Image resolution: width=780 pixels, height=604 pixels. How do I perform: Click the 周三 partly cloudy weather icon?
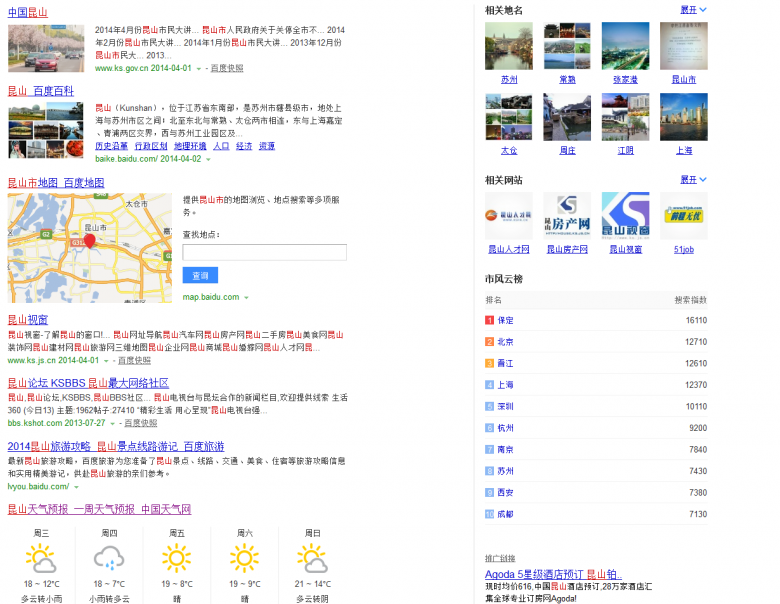(41, 559)
